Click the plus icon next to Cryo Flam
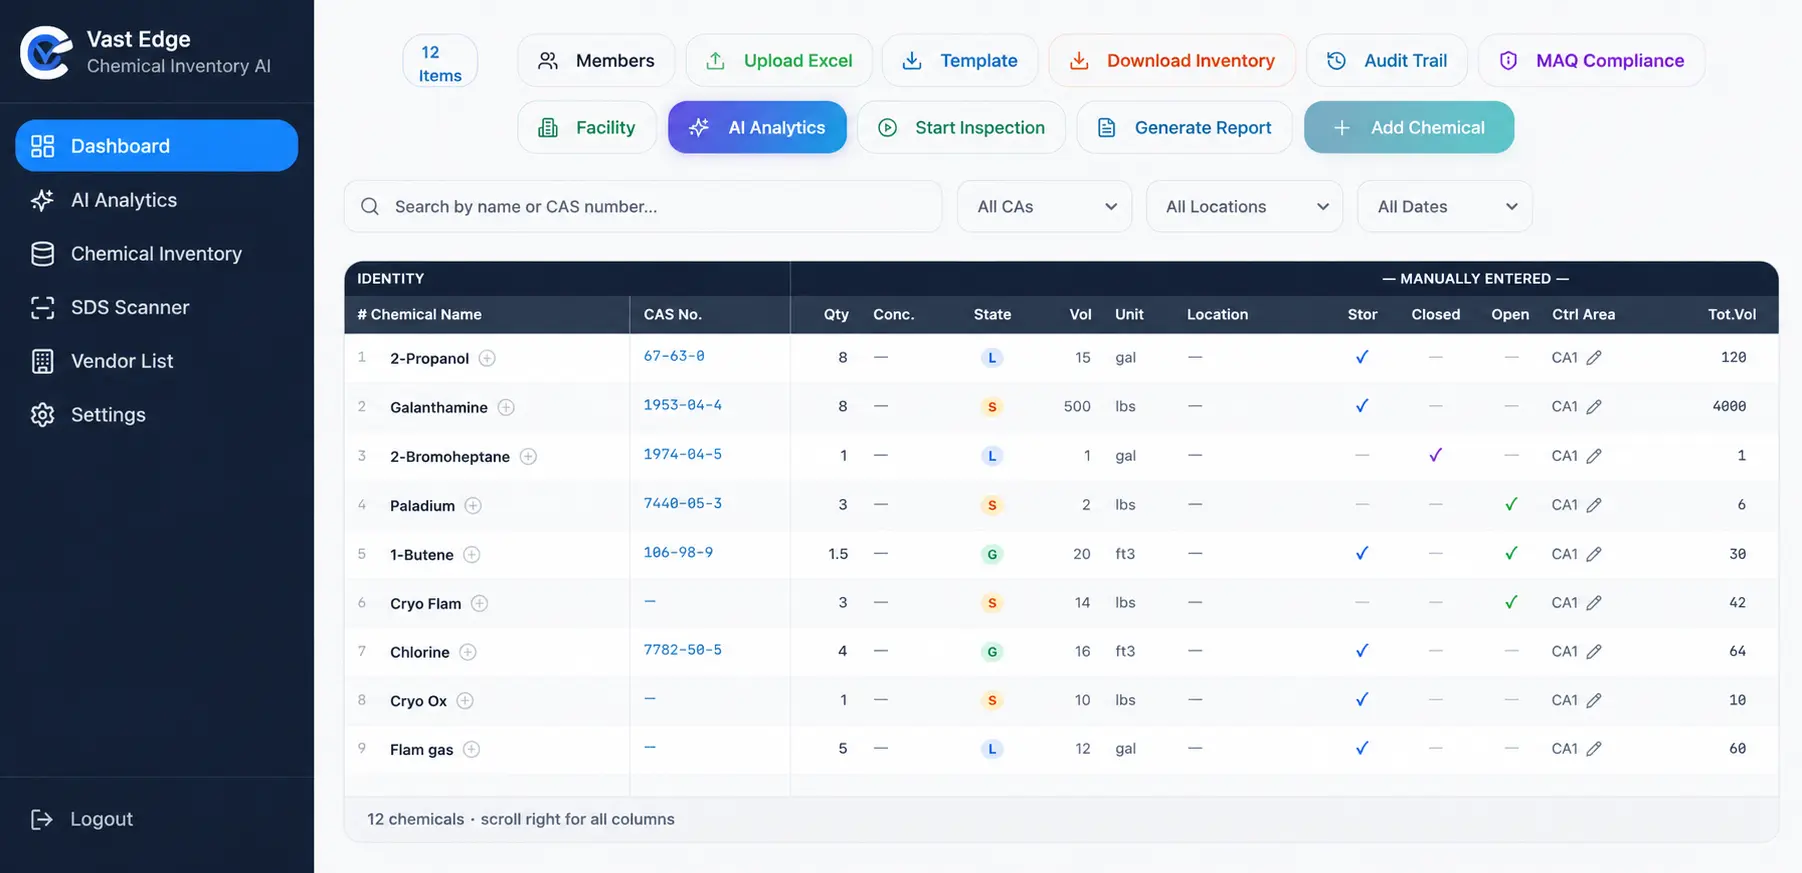This screenshot has height=873, width=1802. 480,603
